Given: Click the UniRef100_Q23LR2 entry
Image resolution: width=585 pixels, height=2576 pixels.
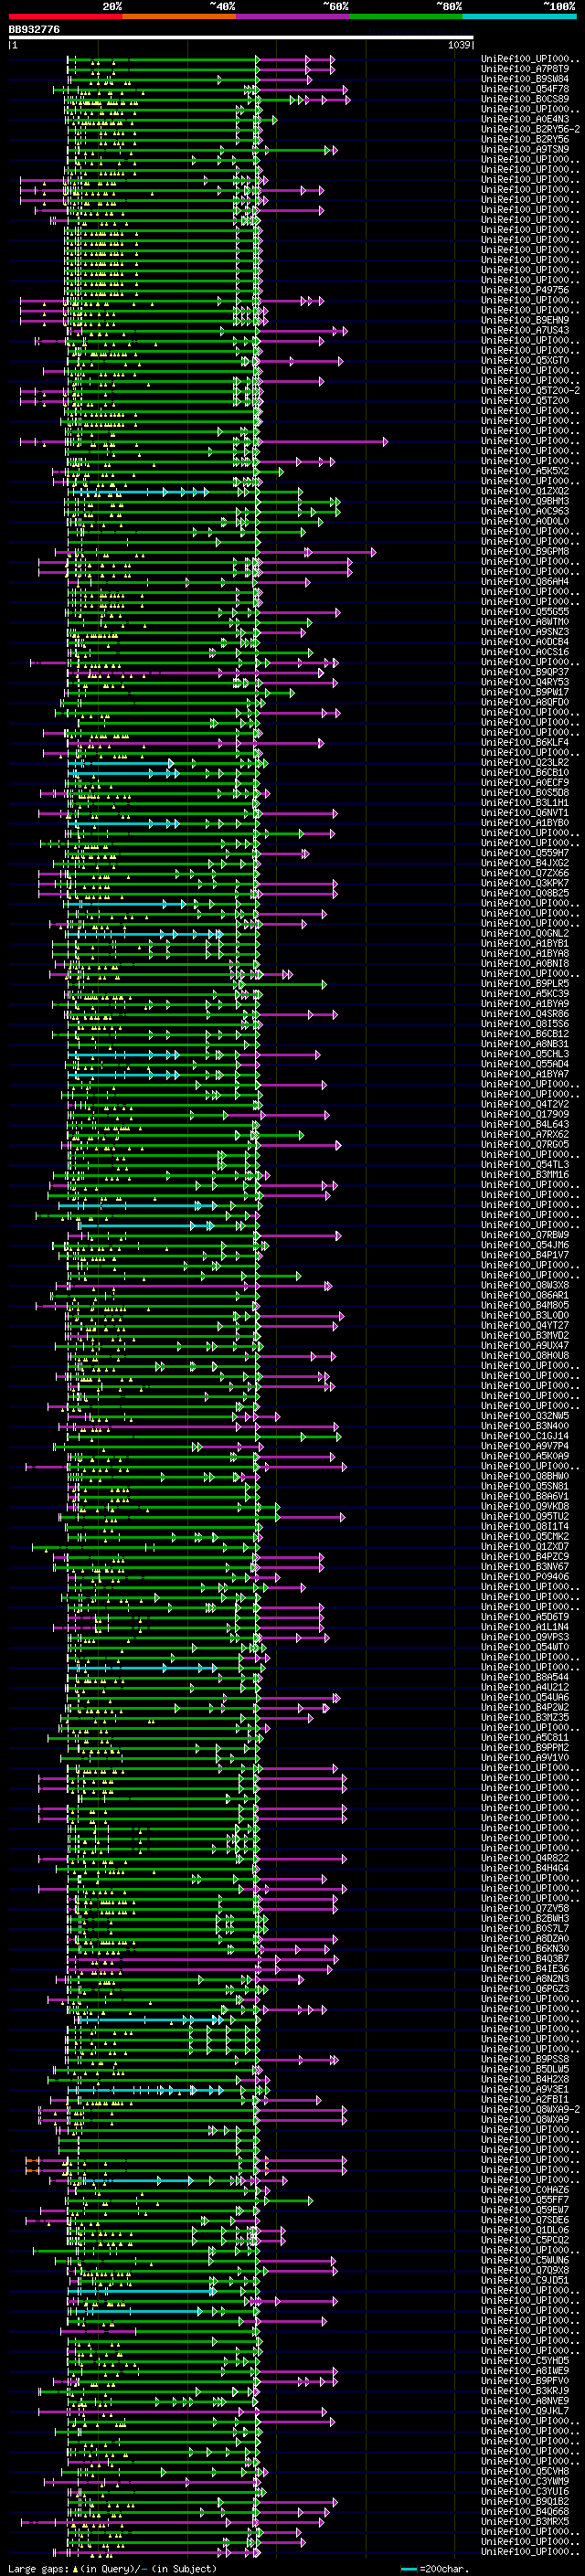Looking at the screenshot, I should coord(525,762).
